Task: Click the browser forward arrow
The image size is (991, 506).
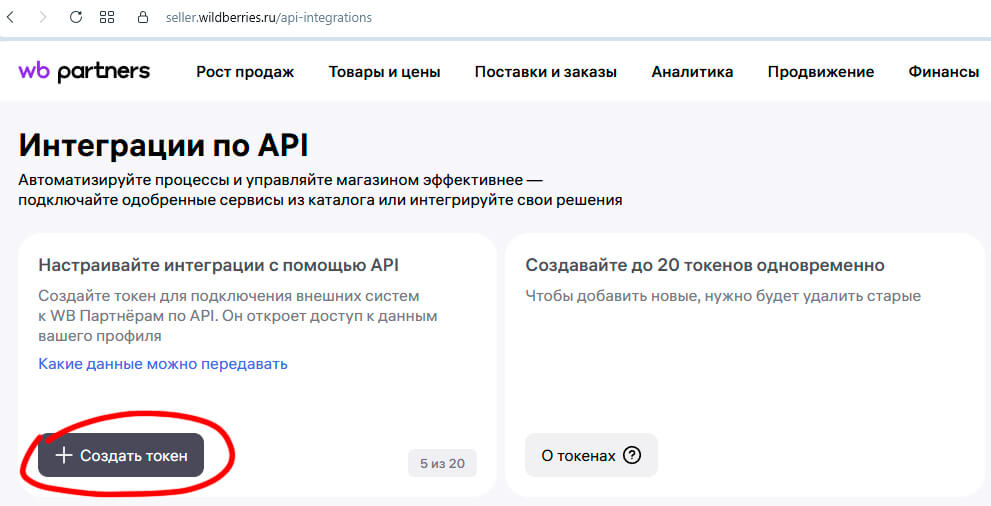Action: tap(43, 17)
